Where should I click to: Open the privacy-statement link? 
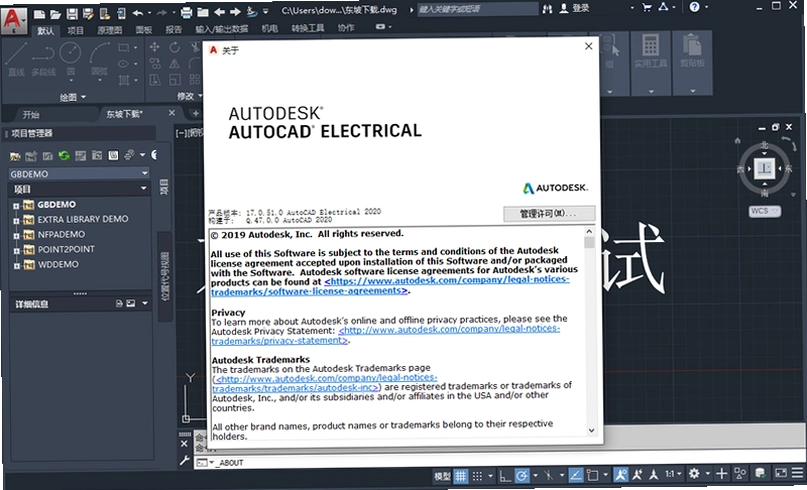pos(385,335)
